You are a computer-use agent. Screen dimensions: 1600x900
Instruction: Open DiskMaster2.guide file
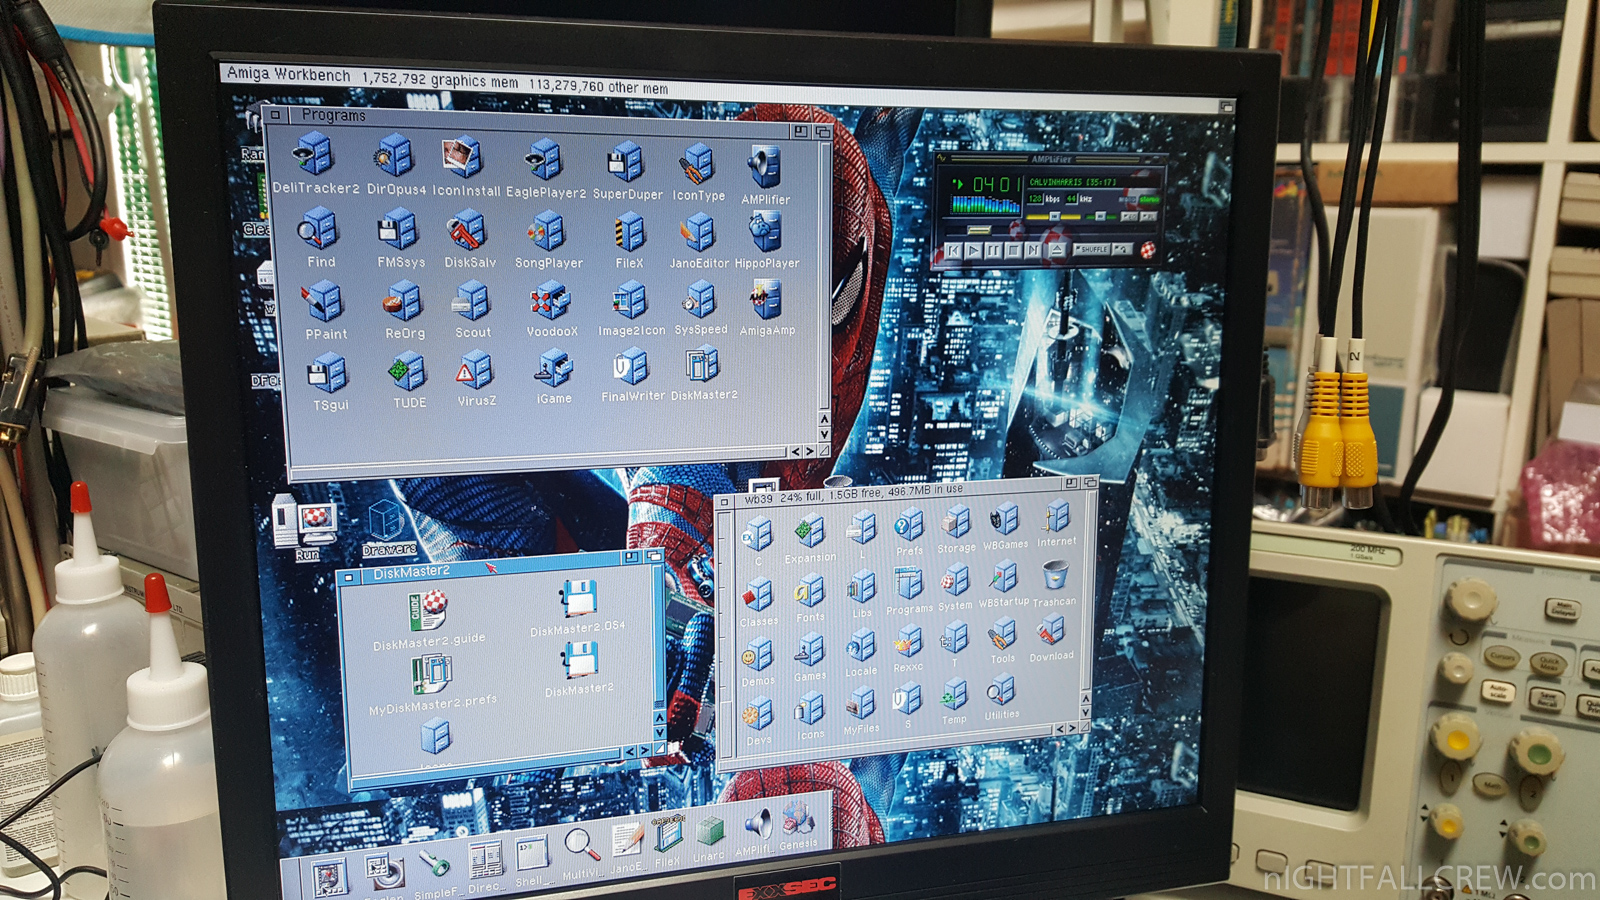429,610
